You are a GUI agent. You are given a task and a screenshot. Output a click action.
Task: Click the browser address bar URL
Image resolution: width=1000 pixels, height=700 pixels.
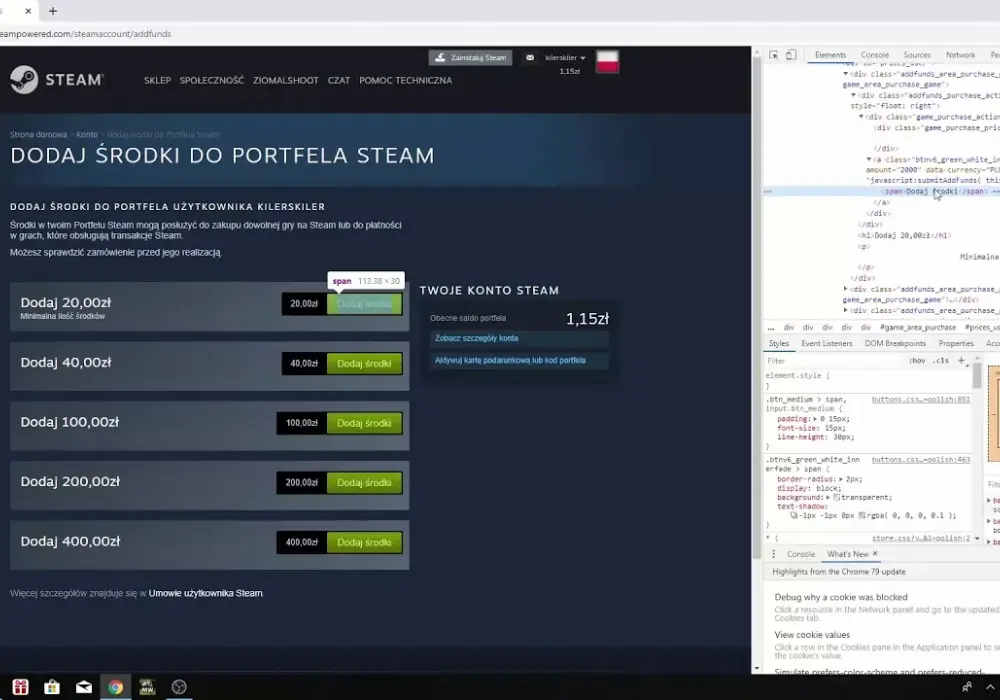[85, 34]
